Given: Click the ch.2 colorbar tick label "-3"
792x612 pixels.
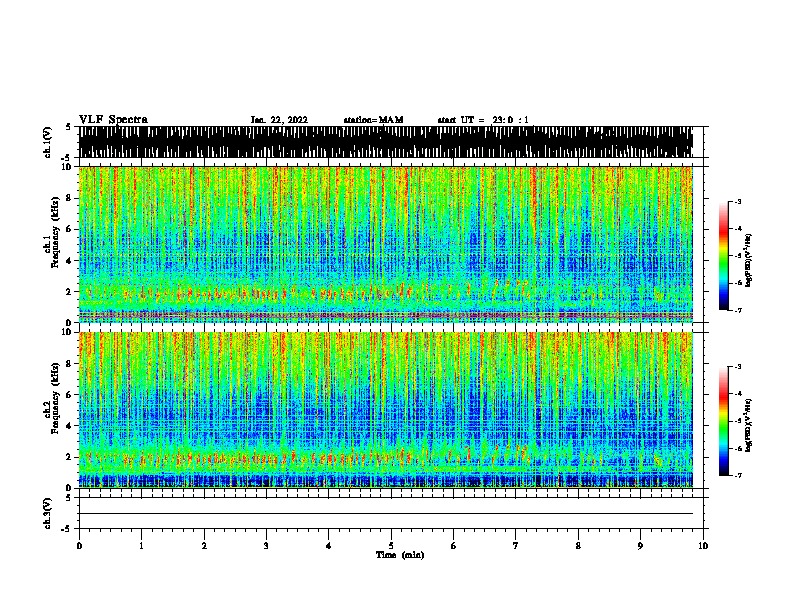Looking at the screenshot, I should [x=737, y=367].
